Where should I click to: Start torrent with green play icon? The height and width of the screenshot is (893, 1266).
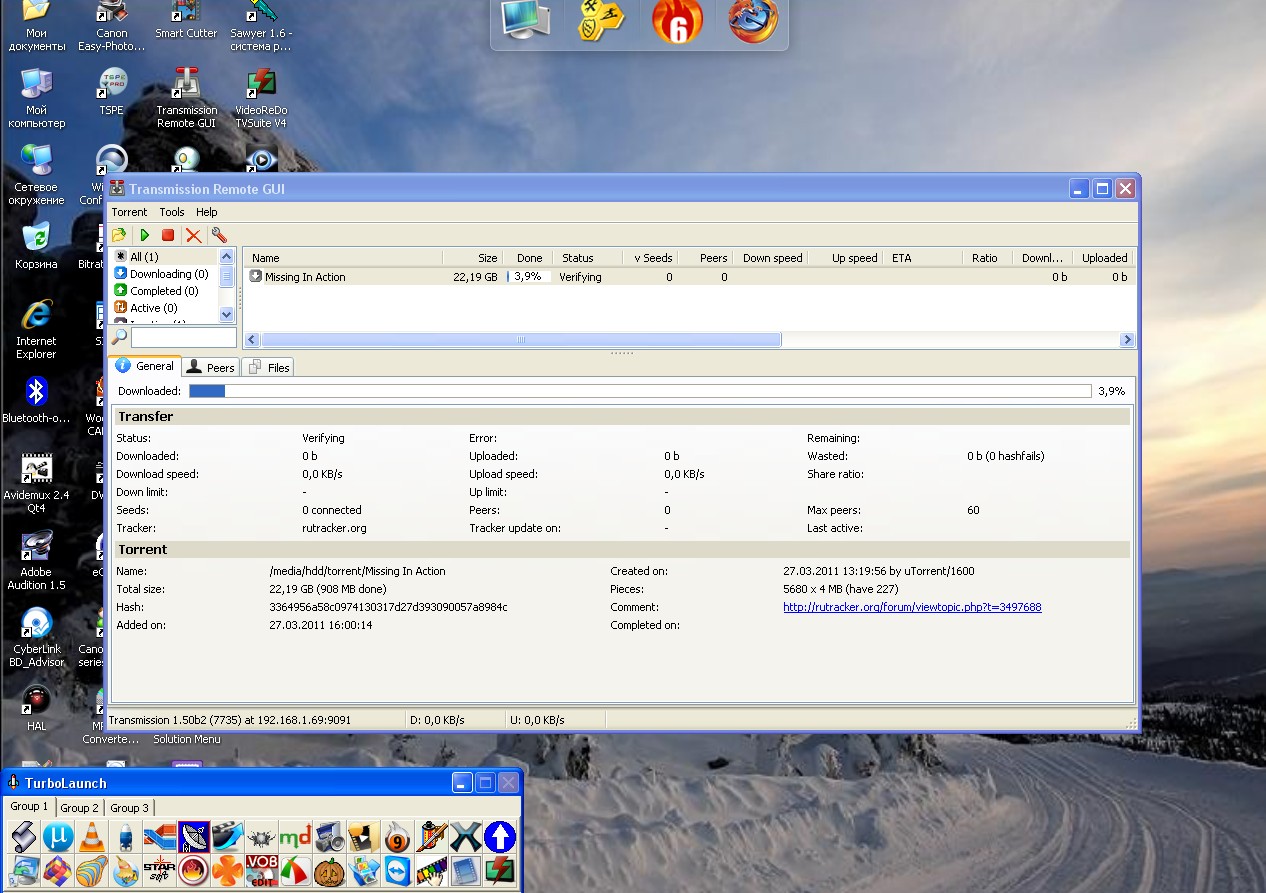click(145, 235)
